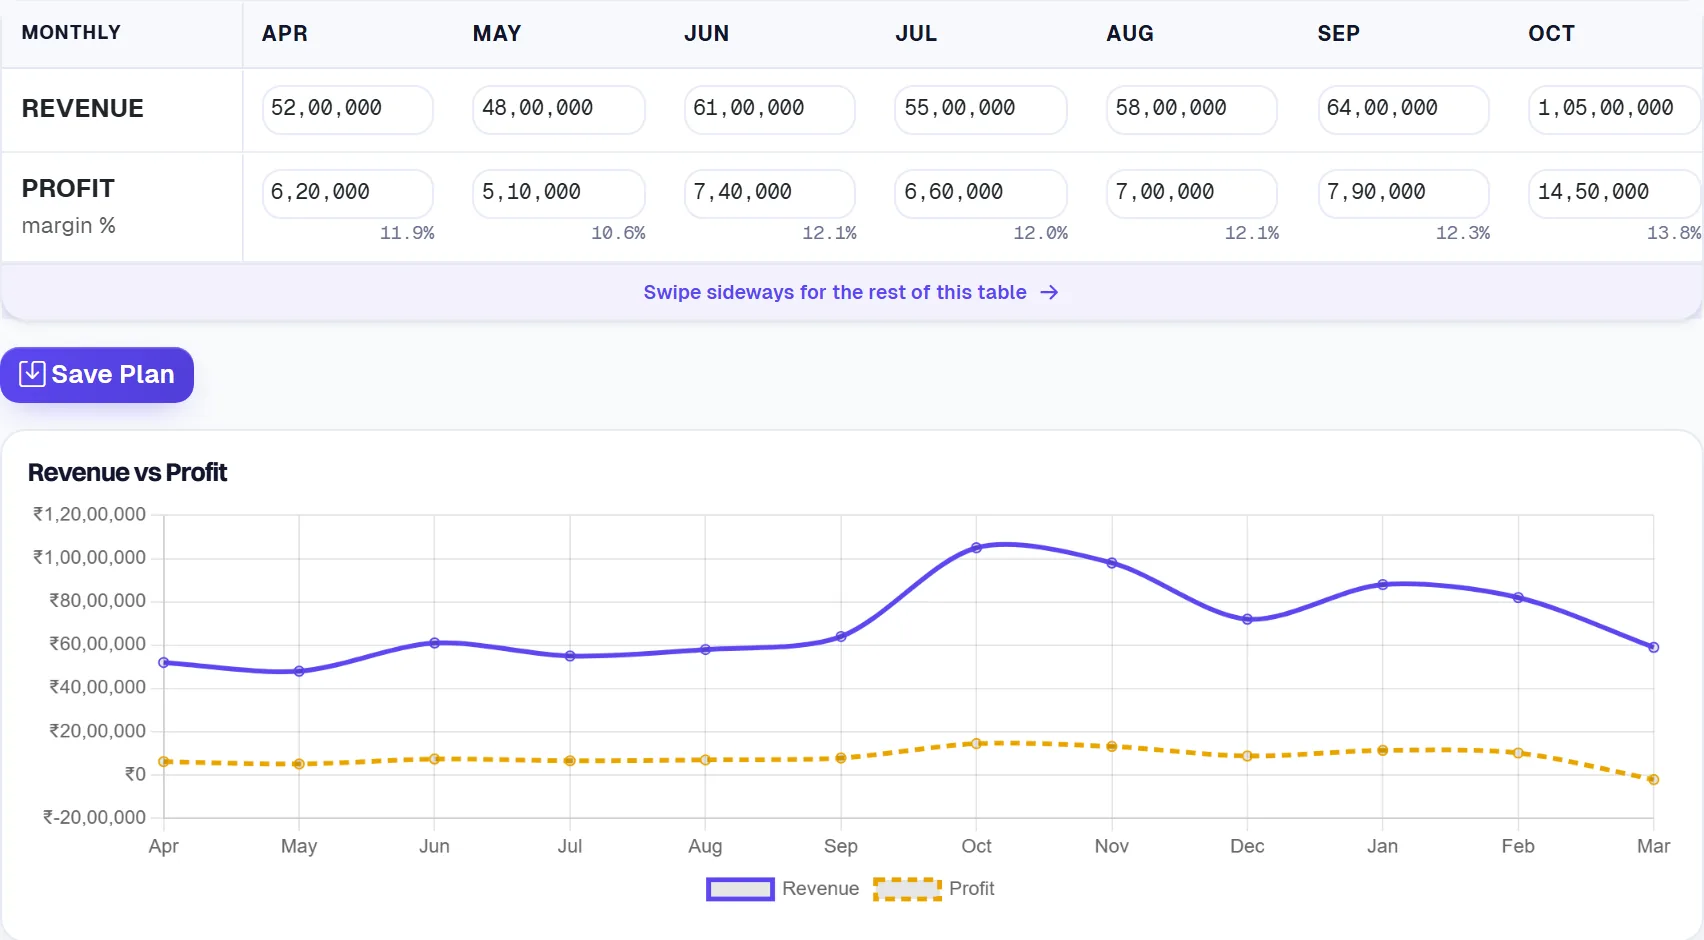Click the REVENUE row label
The width and height of the screenshot is (1704, 940).
[x=83, y=108]
